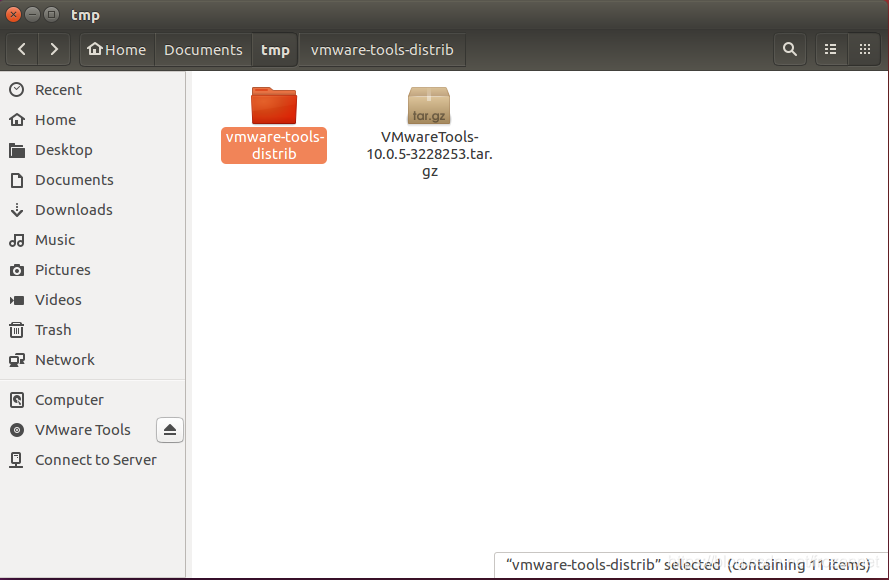Minimize the tmp window

[x=32, y=14]
